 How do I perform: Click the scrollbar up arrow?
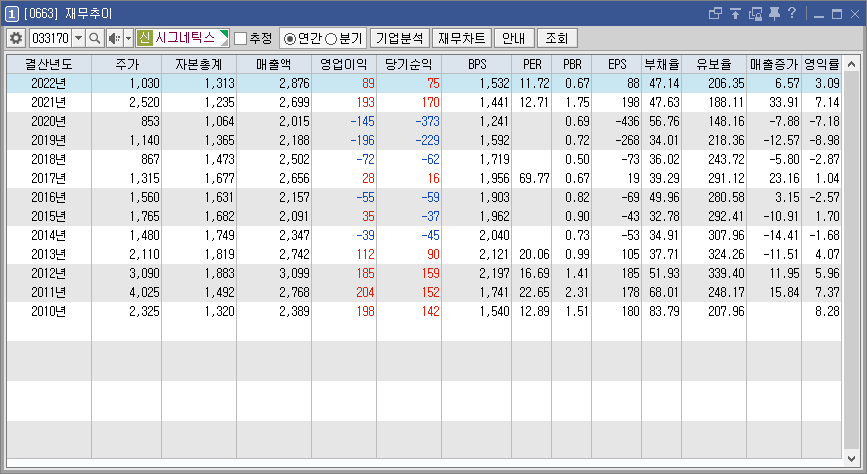(851, 64)
